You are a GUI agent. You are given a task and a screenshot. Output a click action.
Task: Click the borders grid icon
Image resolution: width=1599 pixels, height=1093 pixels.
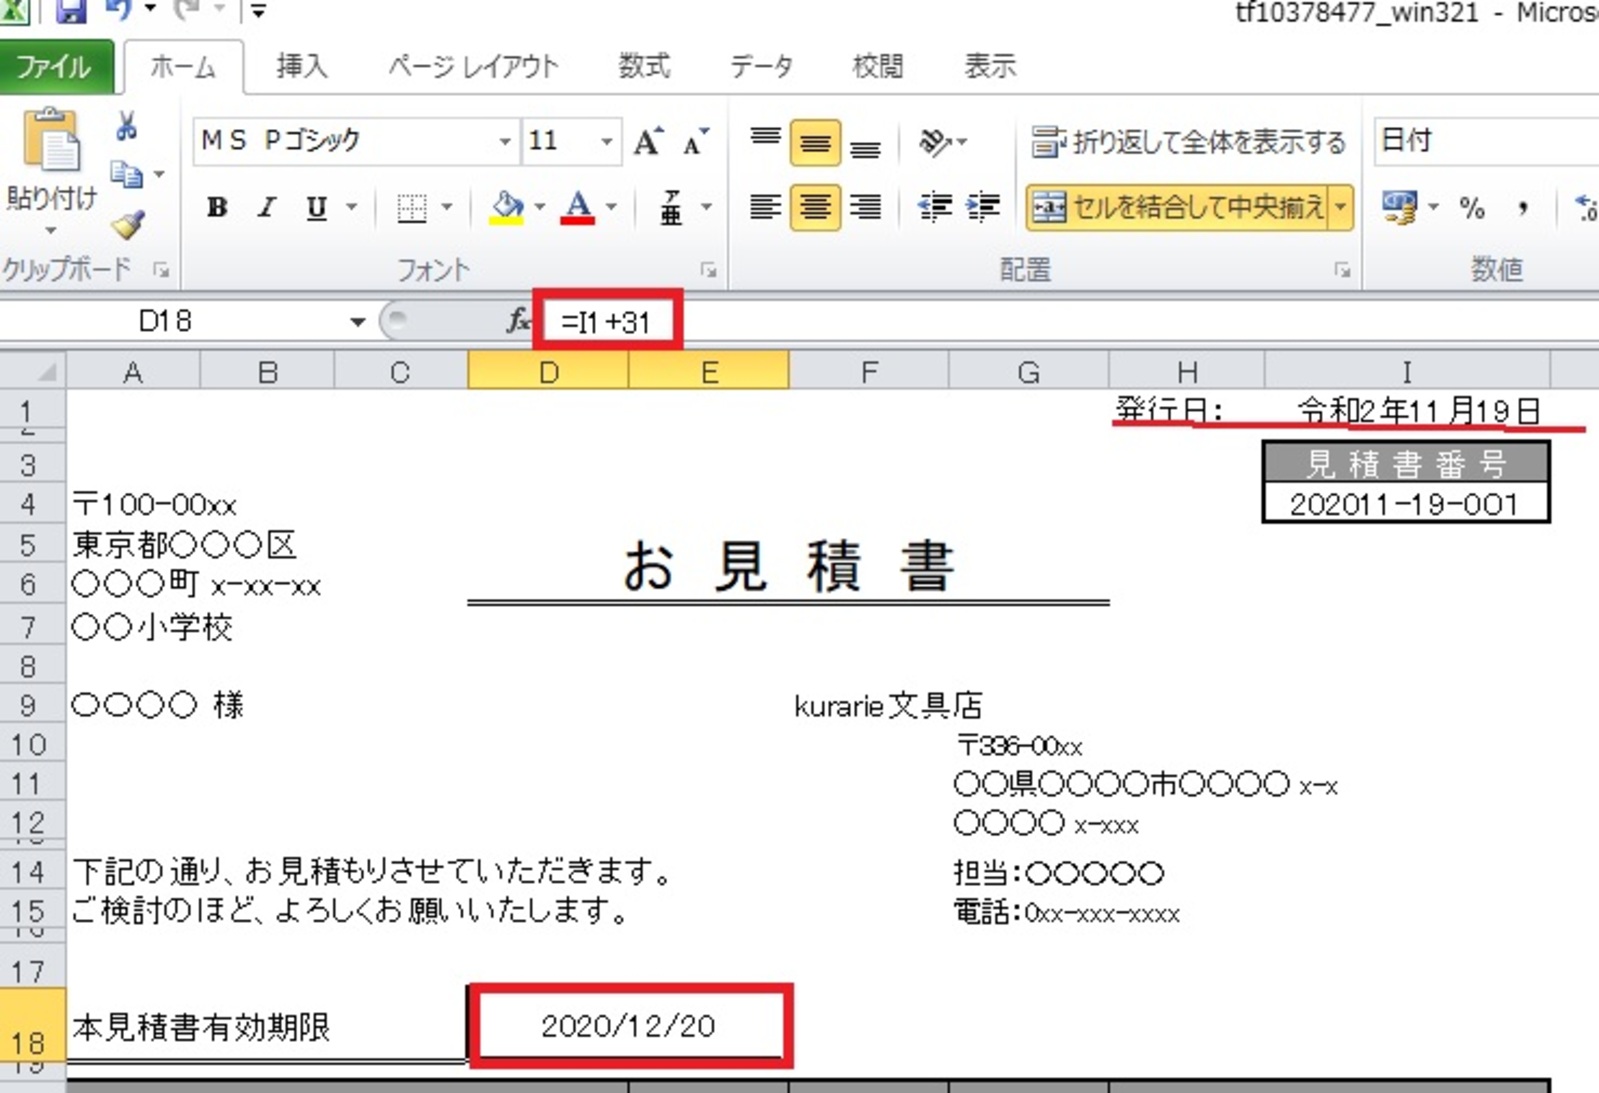(412, 208)
